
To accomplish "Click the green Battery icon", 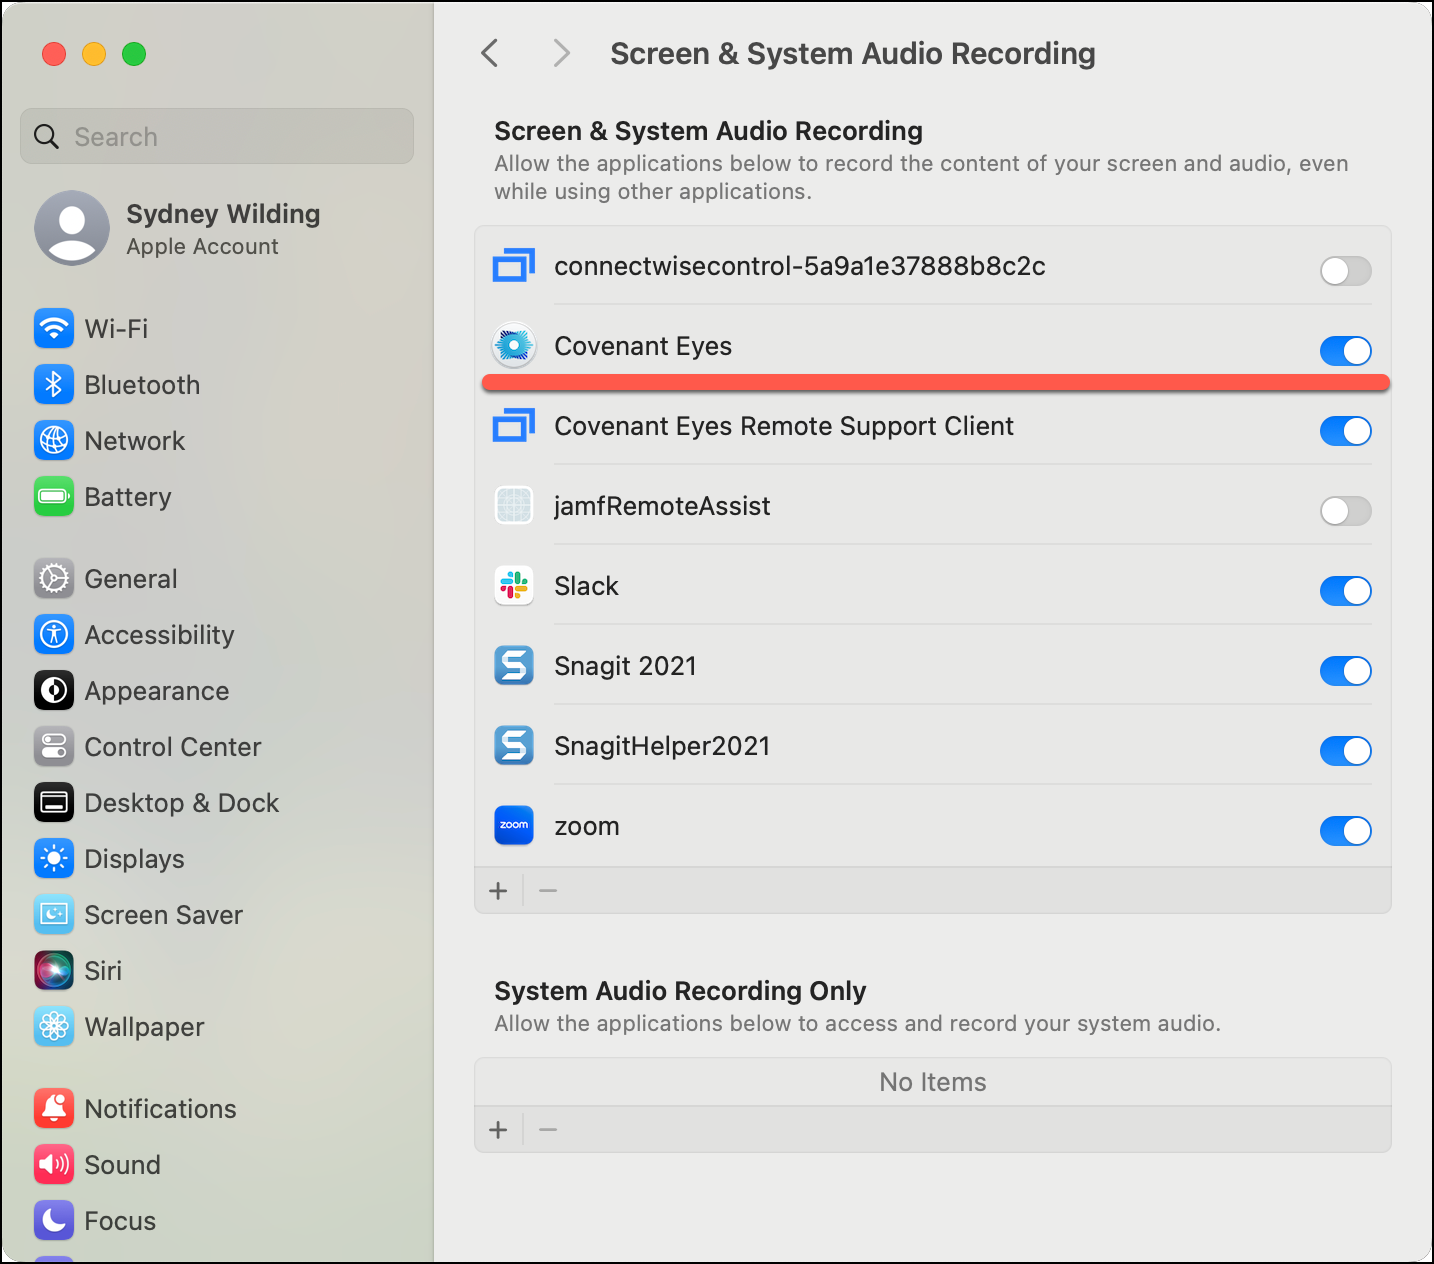I will click(x=54, y=496).
